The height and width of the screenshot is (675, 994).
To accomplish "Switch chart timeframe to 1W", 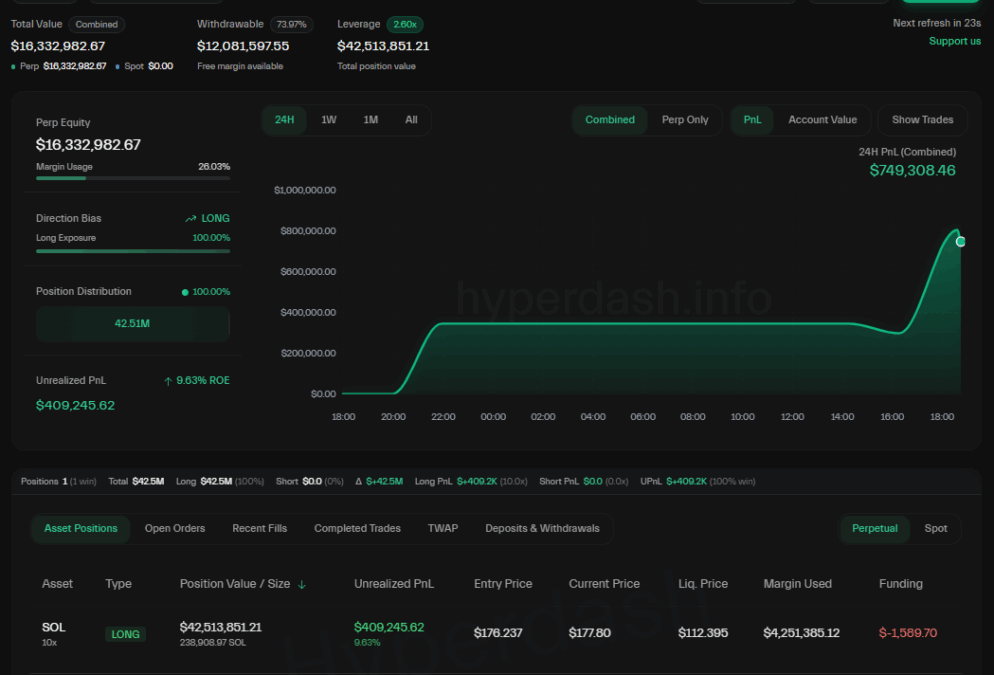I will (x=328, y=120).
